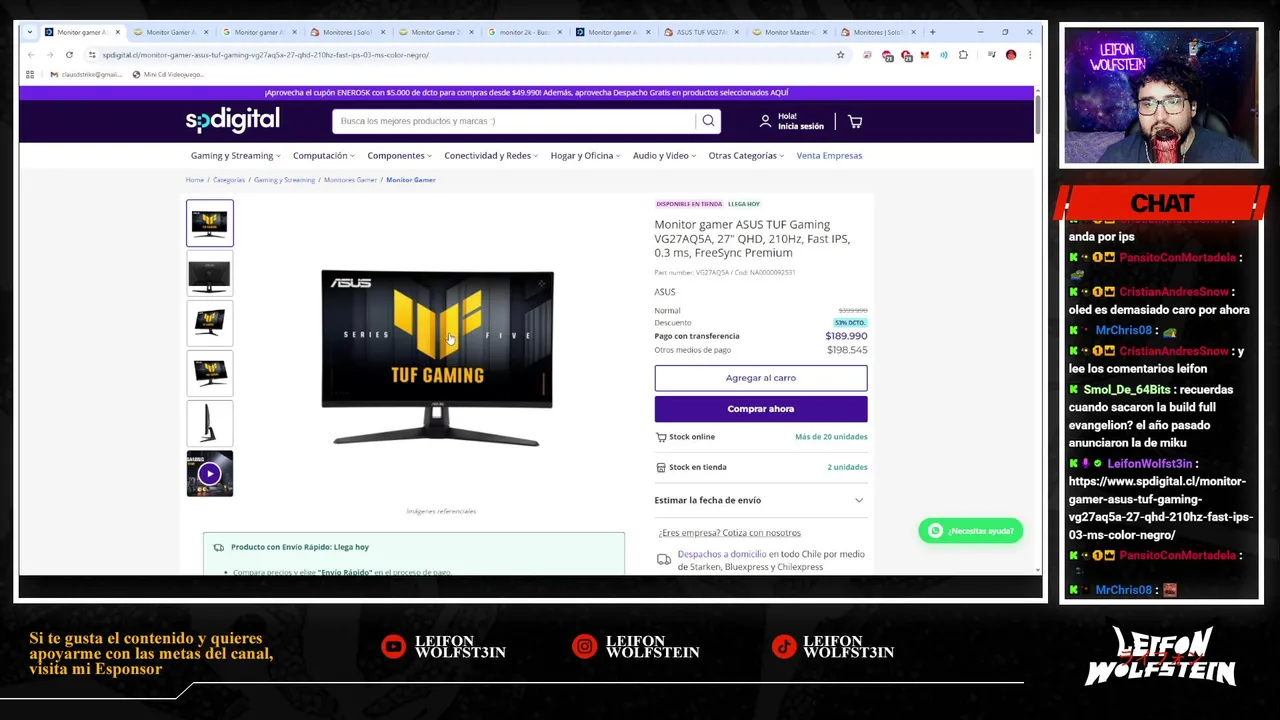Focus the product search input field

point(515,121)
